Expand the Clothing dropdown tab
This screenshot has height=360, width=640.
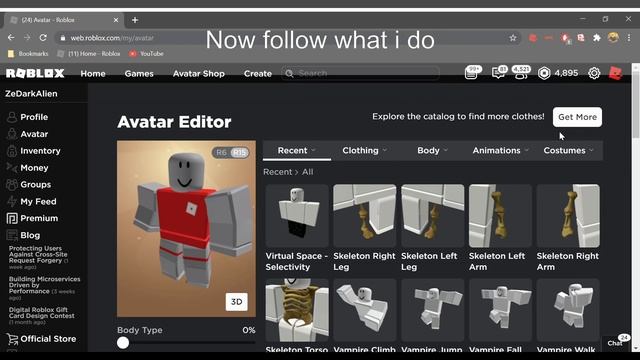pyautogui.click(x=364, y=151)
